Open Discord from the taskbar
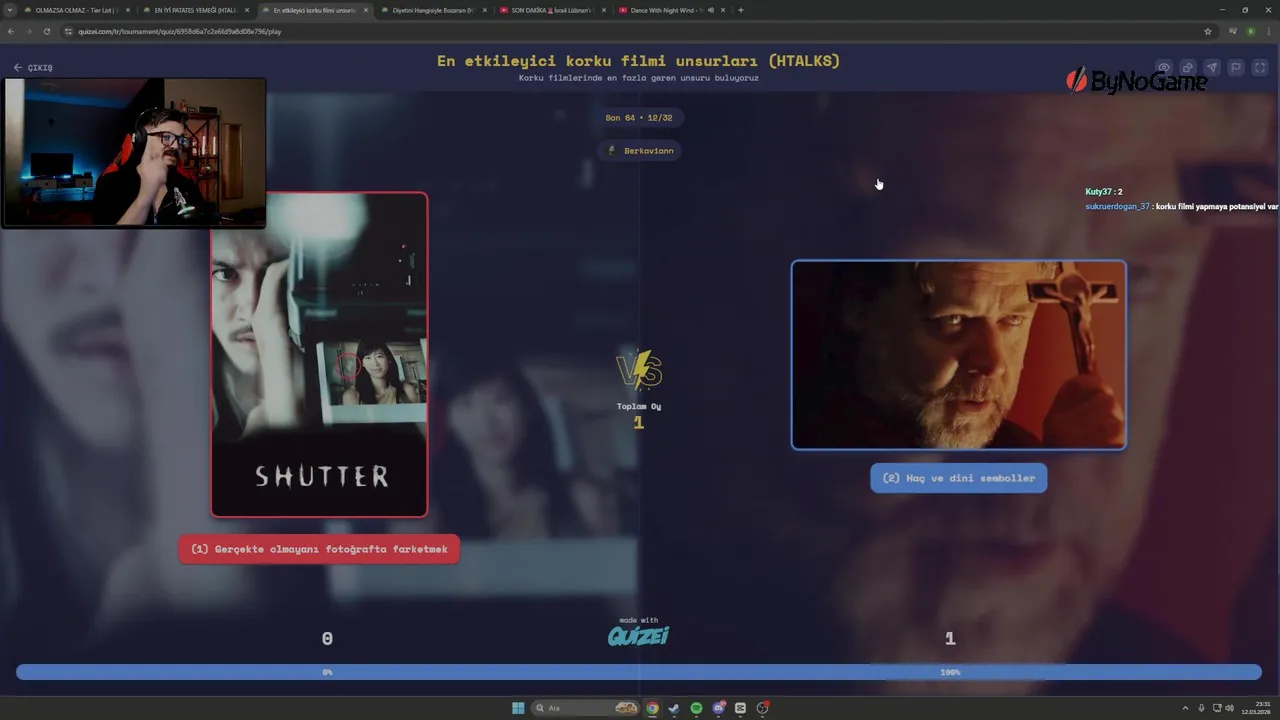 (718, 708)
